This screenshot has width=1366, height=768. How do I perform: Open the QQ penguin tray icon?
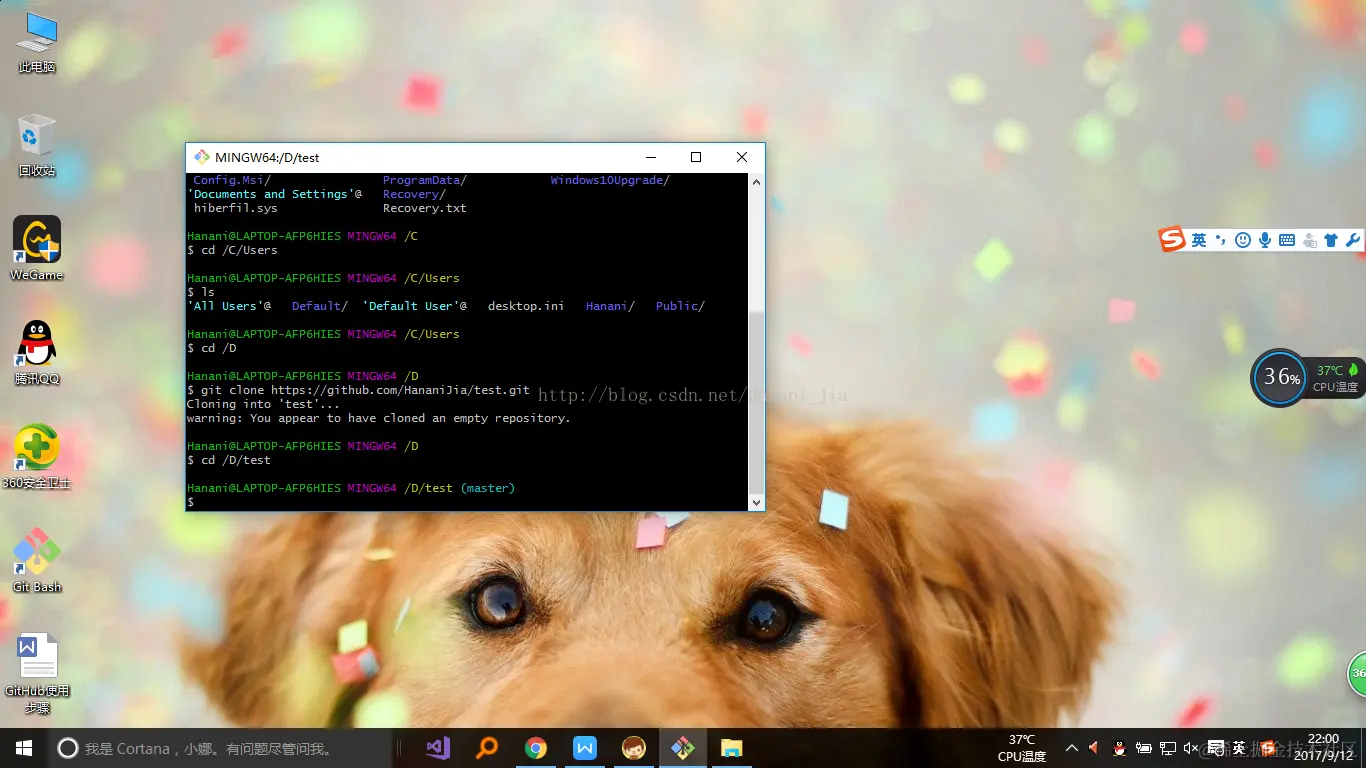tap(1119, 748)
